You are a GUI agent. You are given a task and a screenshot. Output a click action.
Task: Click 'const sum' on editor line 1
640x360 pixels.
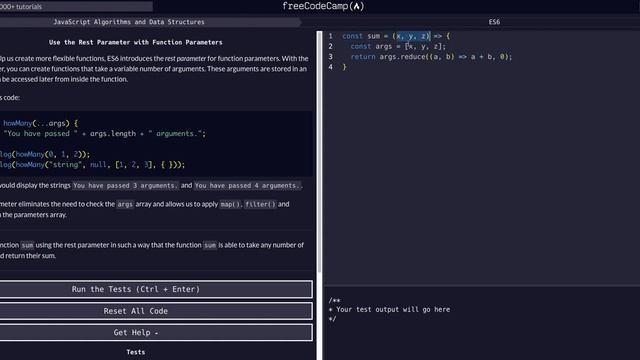(x=361, y=36)
